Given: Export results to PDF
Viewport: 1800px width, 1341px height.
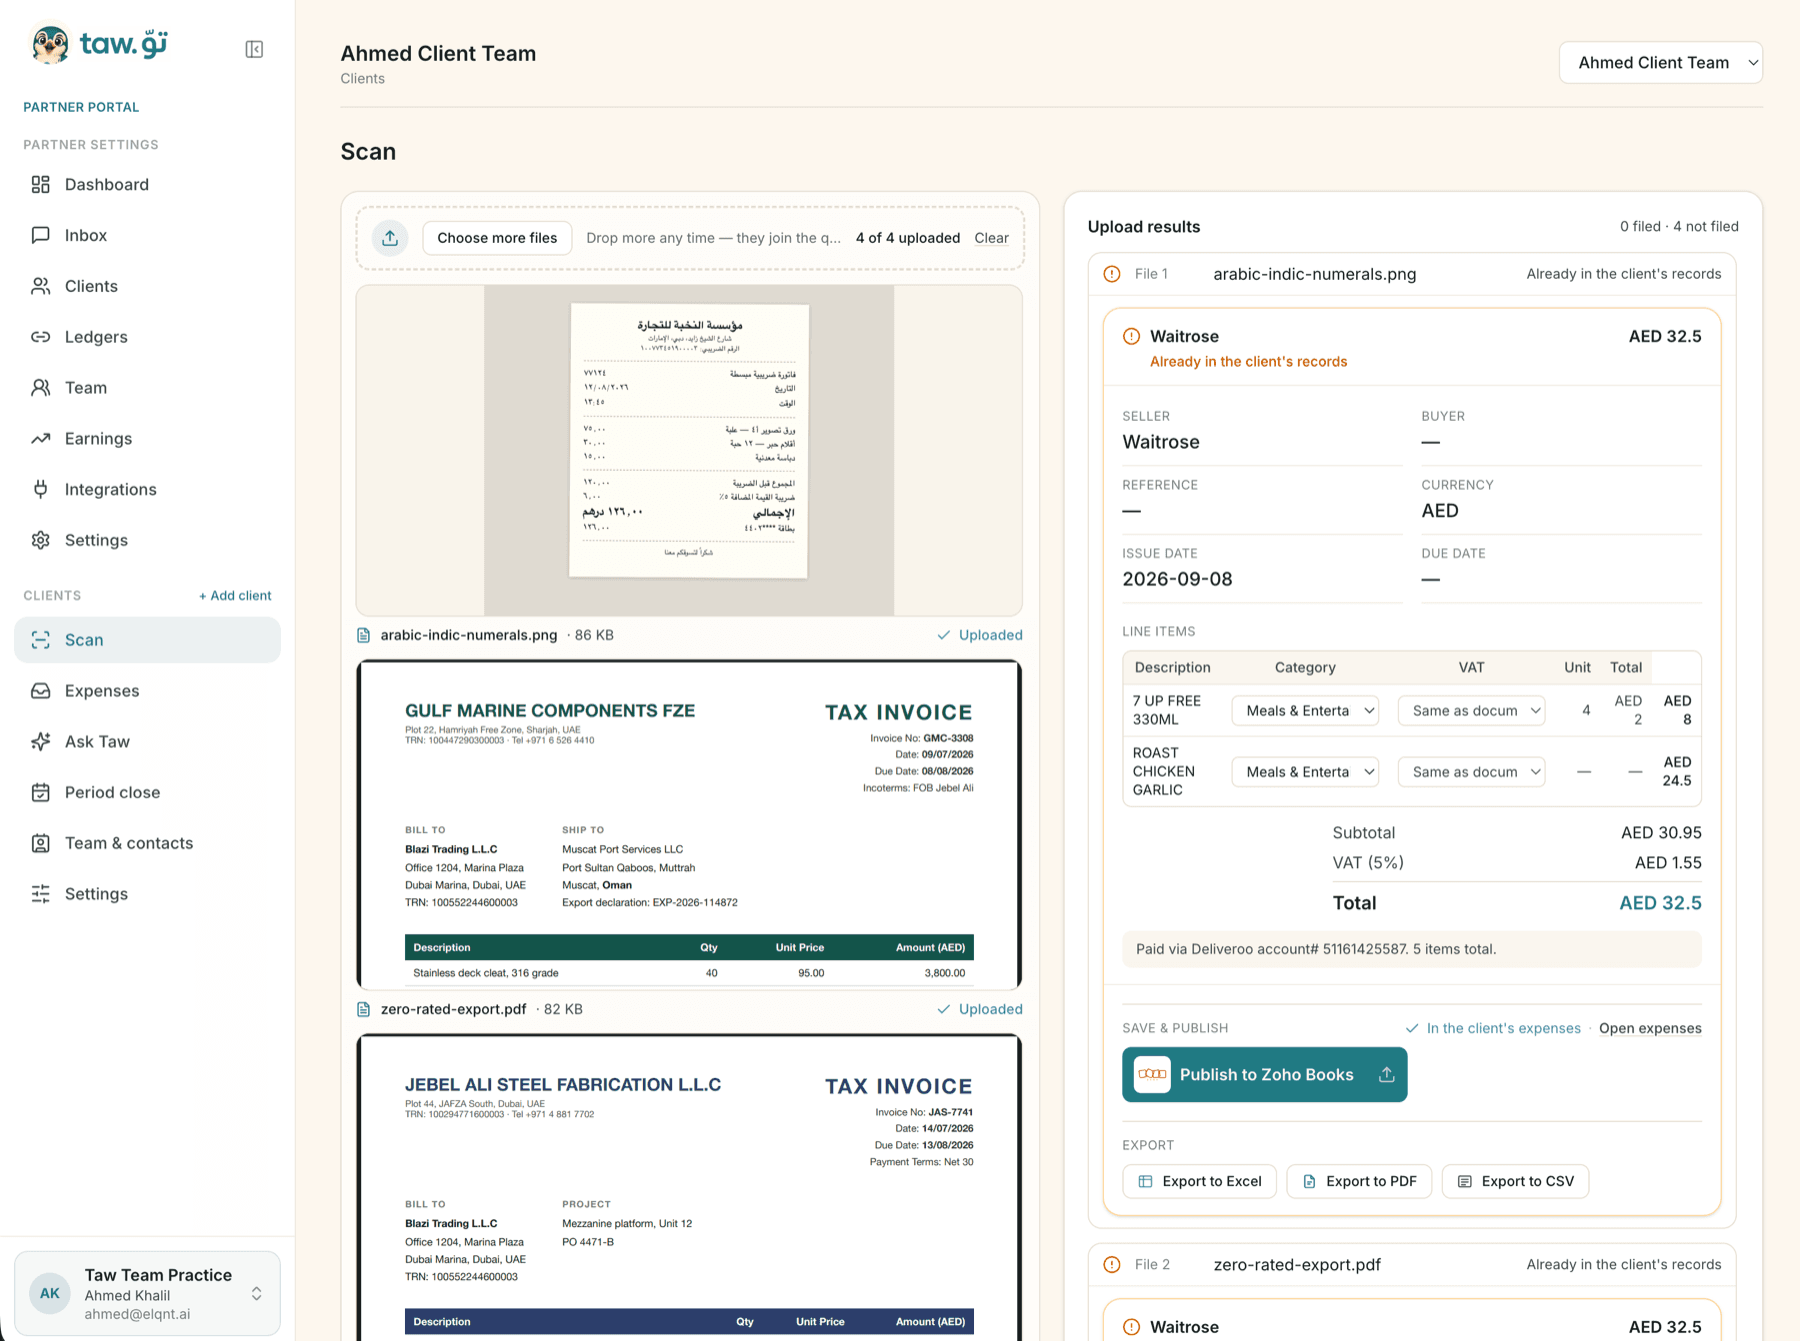Looking at the screenshot, I should tap(1359, 1181).
